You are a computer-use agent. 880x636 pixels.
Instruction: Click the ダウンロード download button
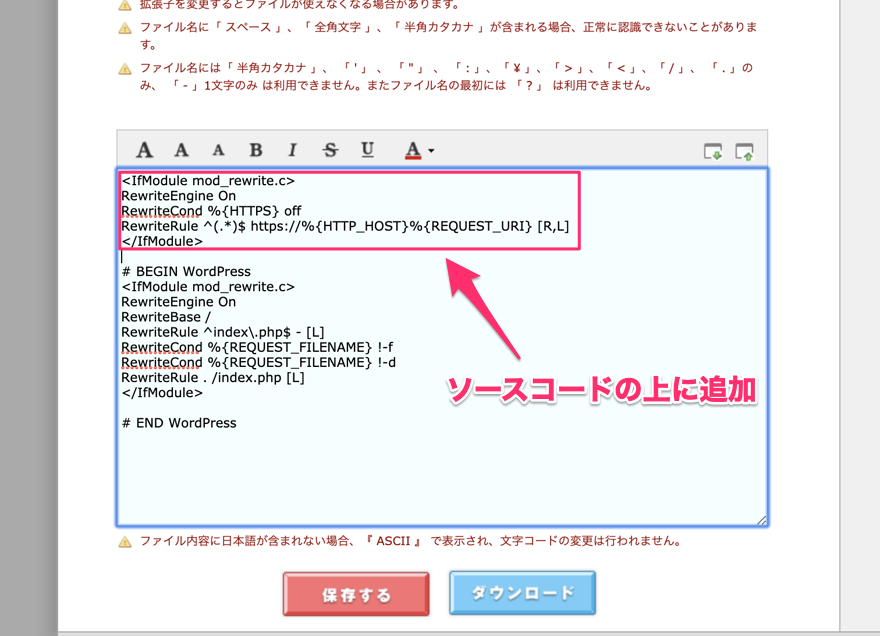tap(521, 592)
